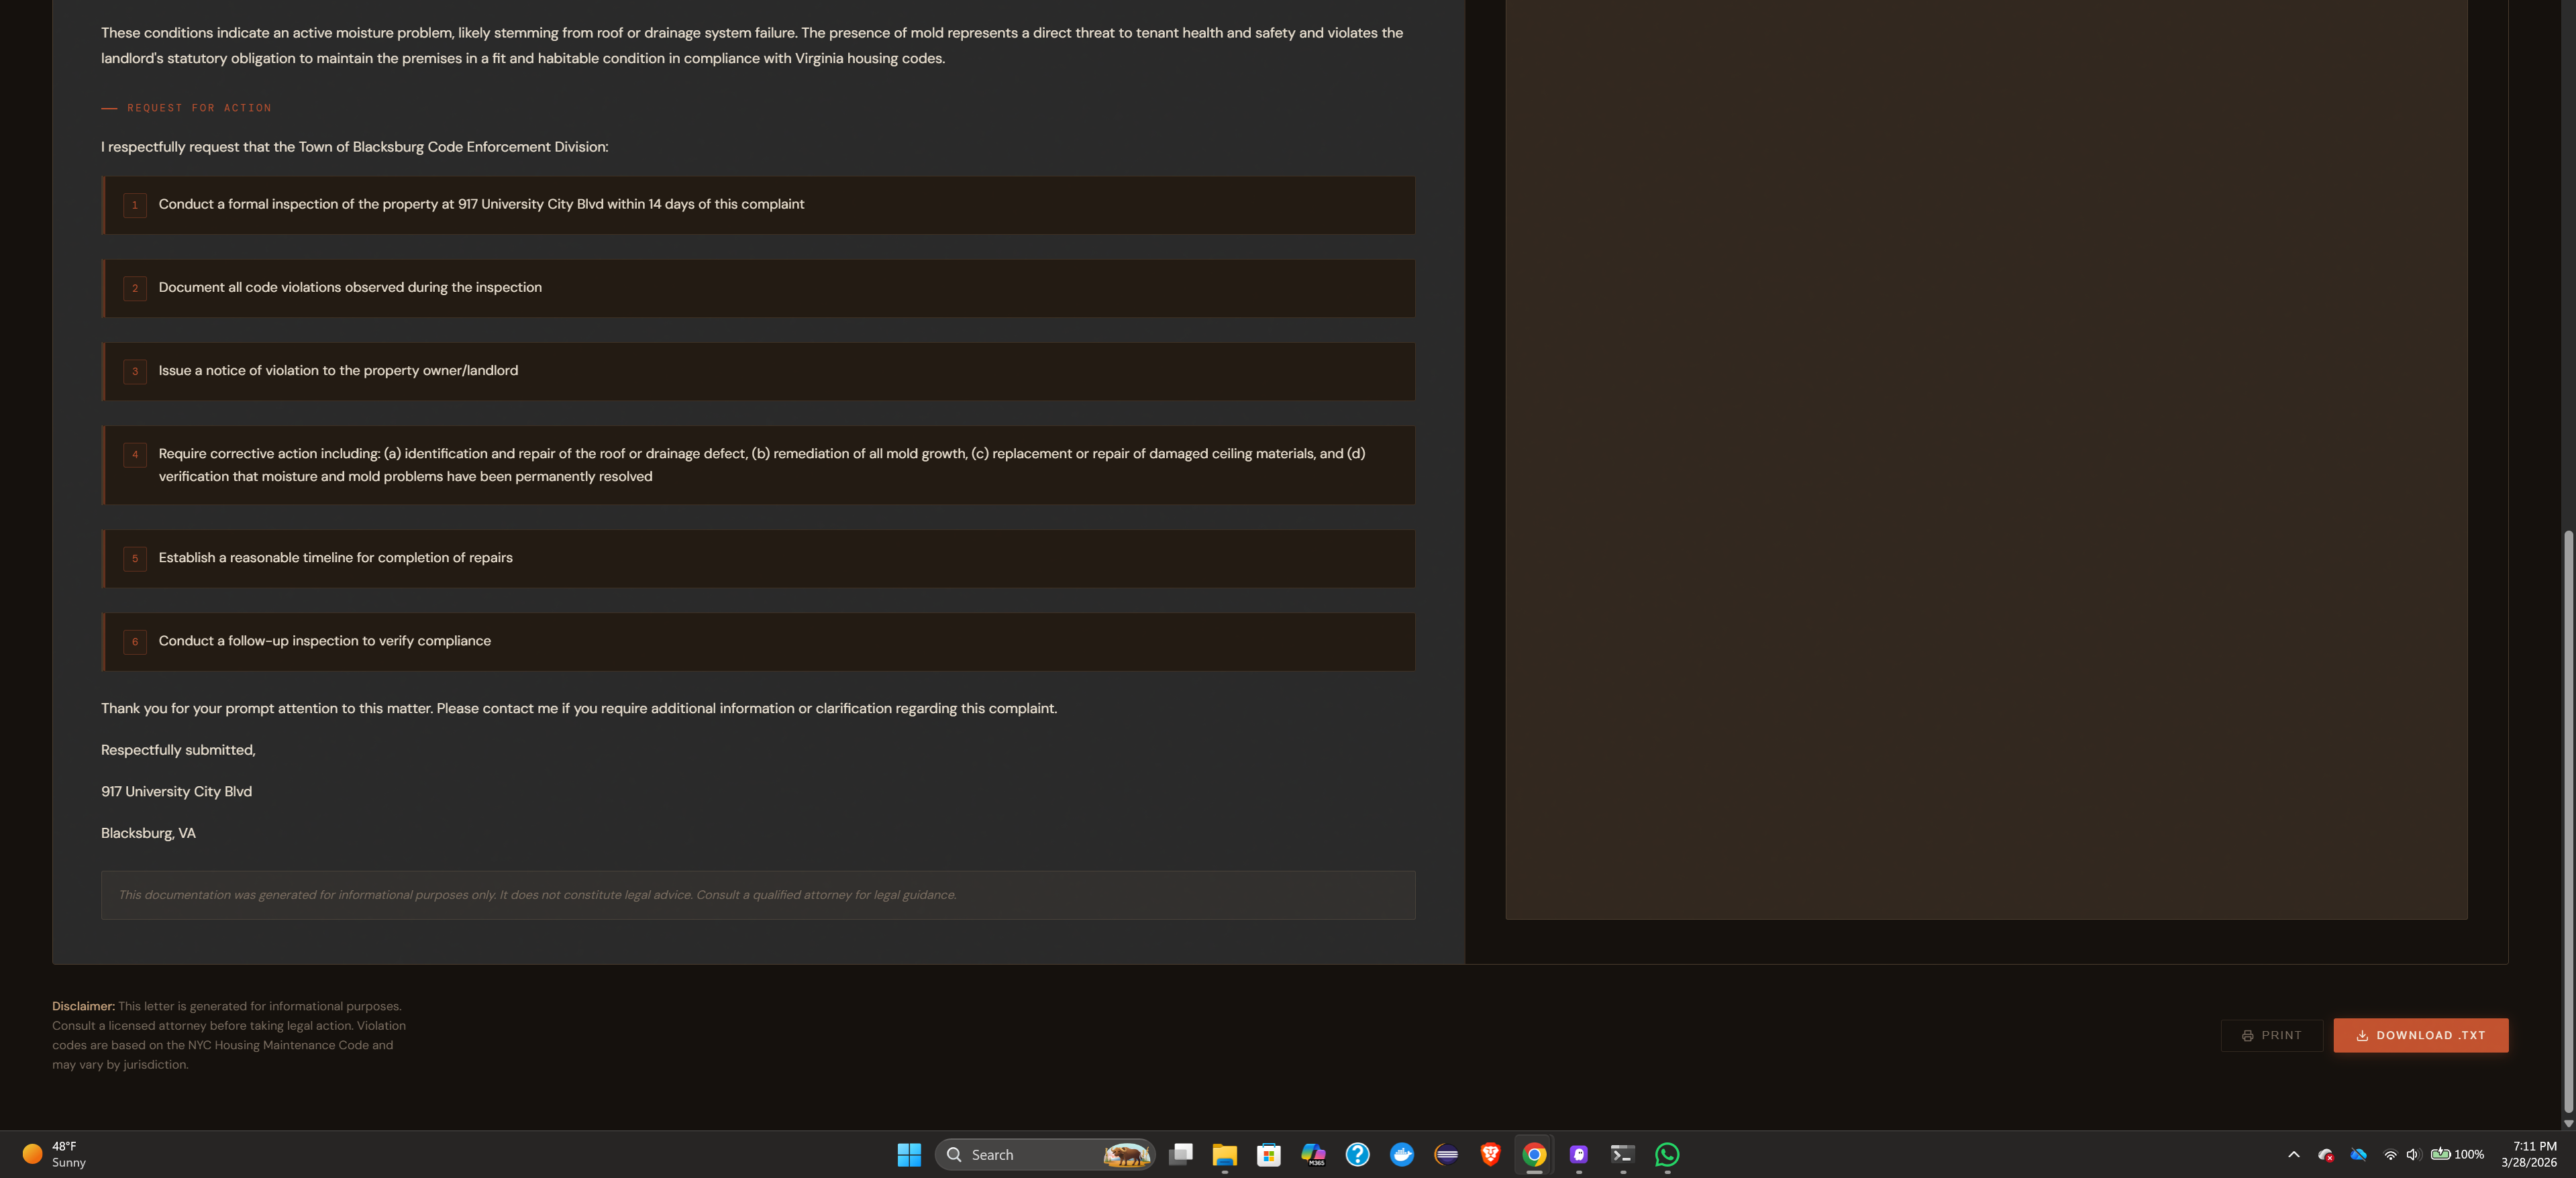This screenshot has height=1178, width=2576.
Task: Open Task View from taskbar
Action: [1180, 1154]
